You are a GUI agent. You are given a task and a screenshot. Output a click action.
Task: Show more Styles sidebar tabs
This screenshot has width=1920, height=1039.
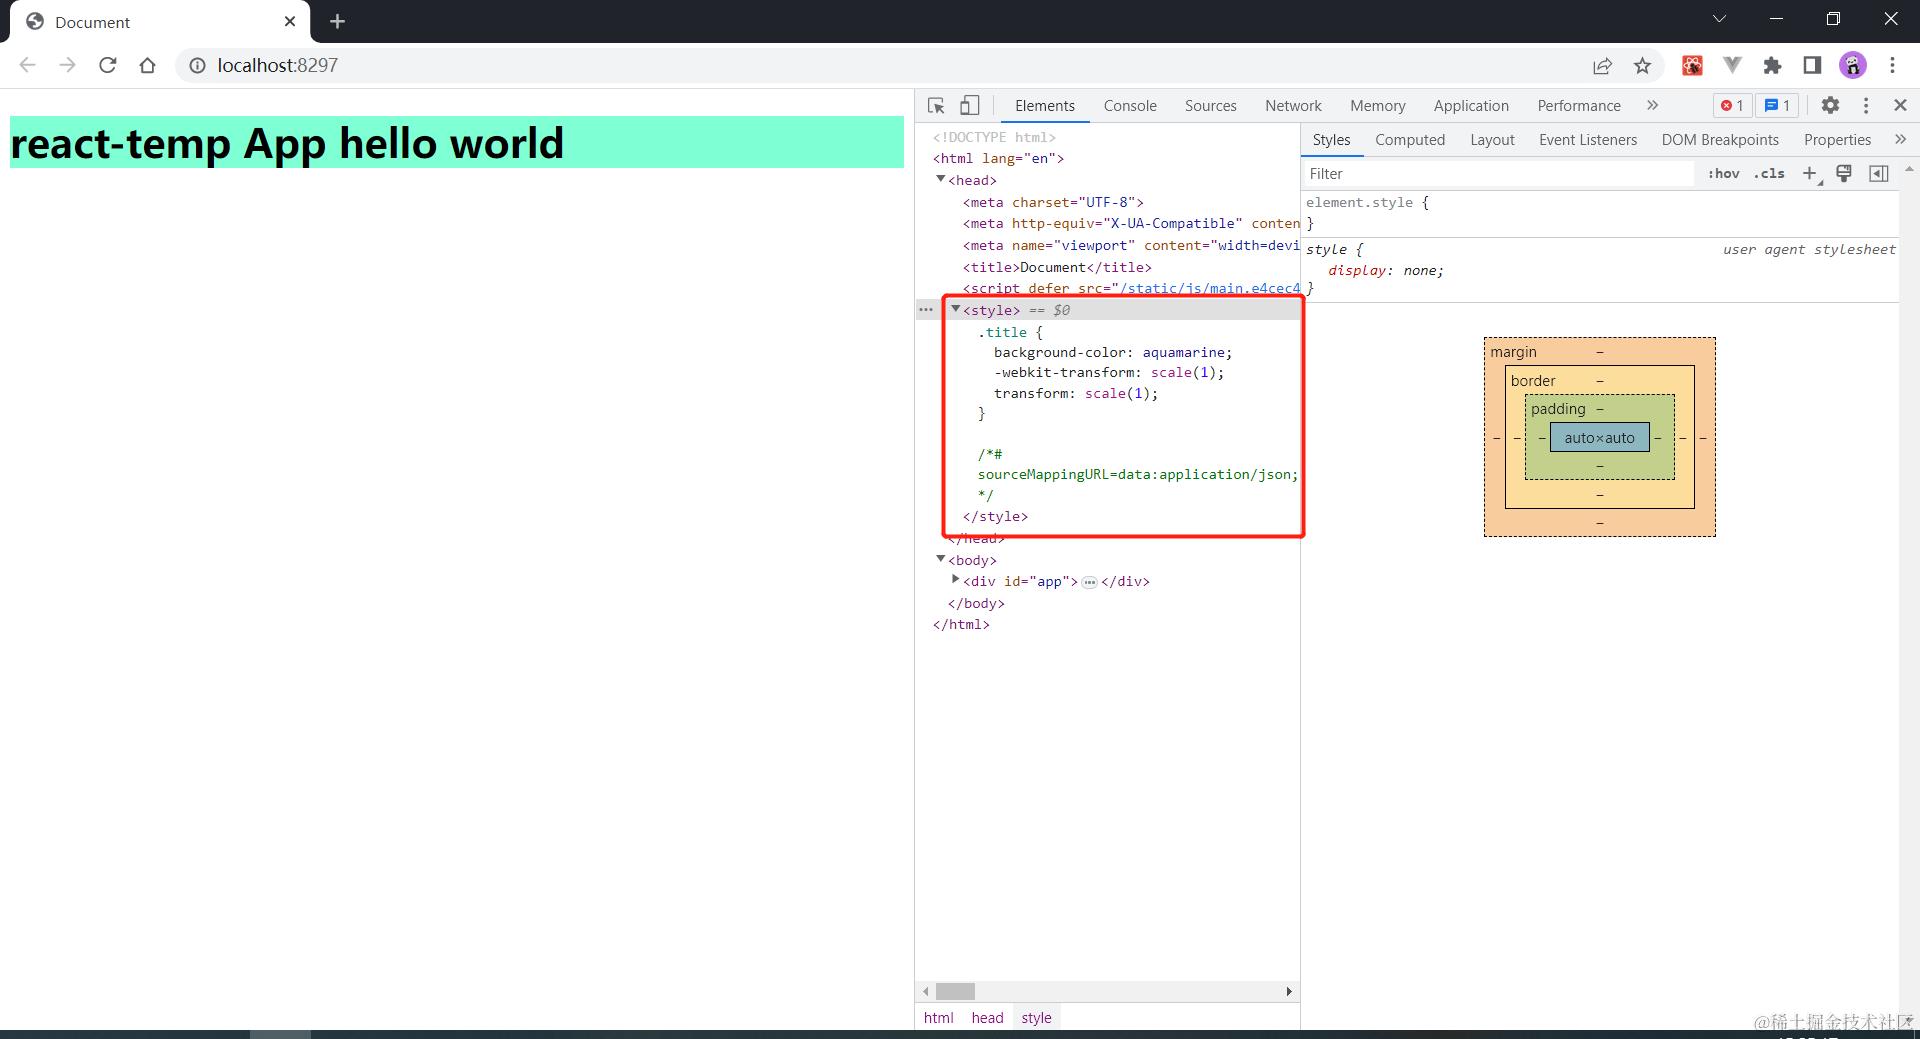(x=1900, y=140)
